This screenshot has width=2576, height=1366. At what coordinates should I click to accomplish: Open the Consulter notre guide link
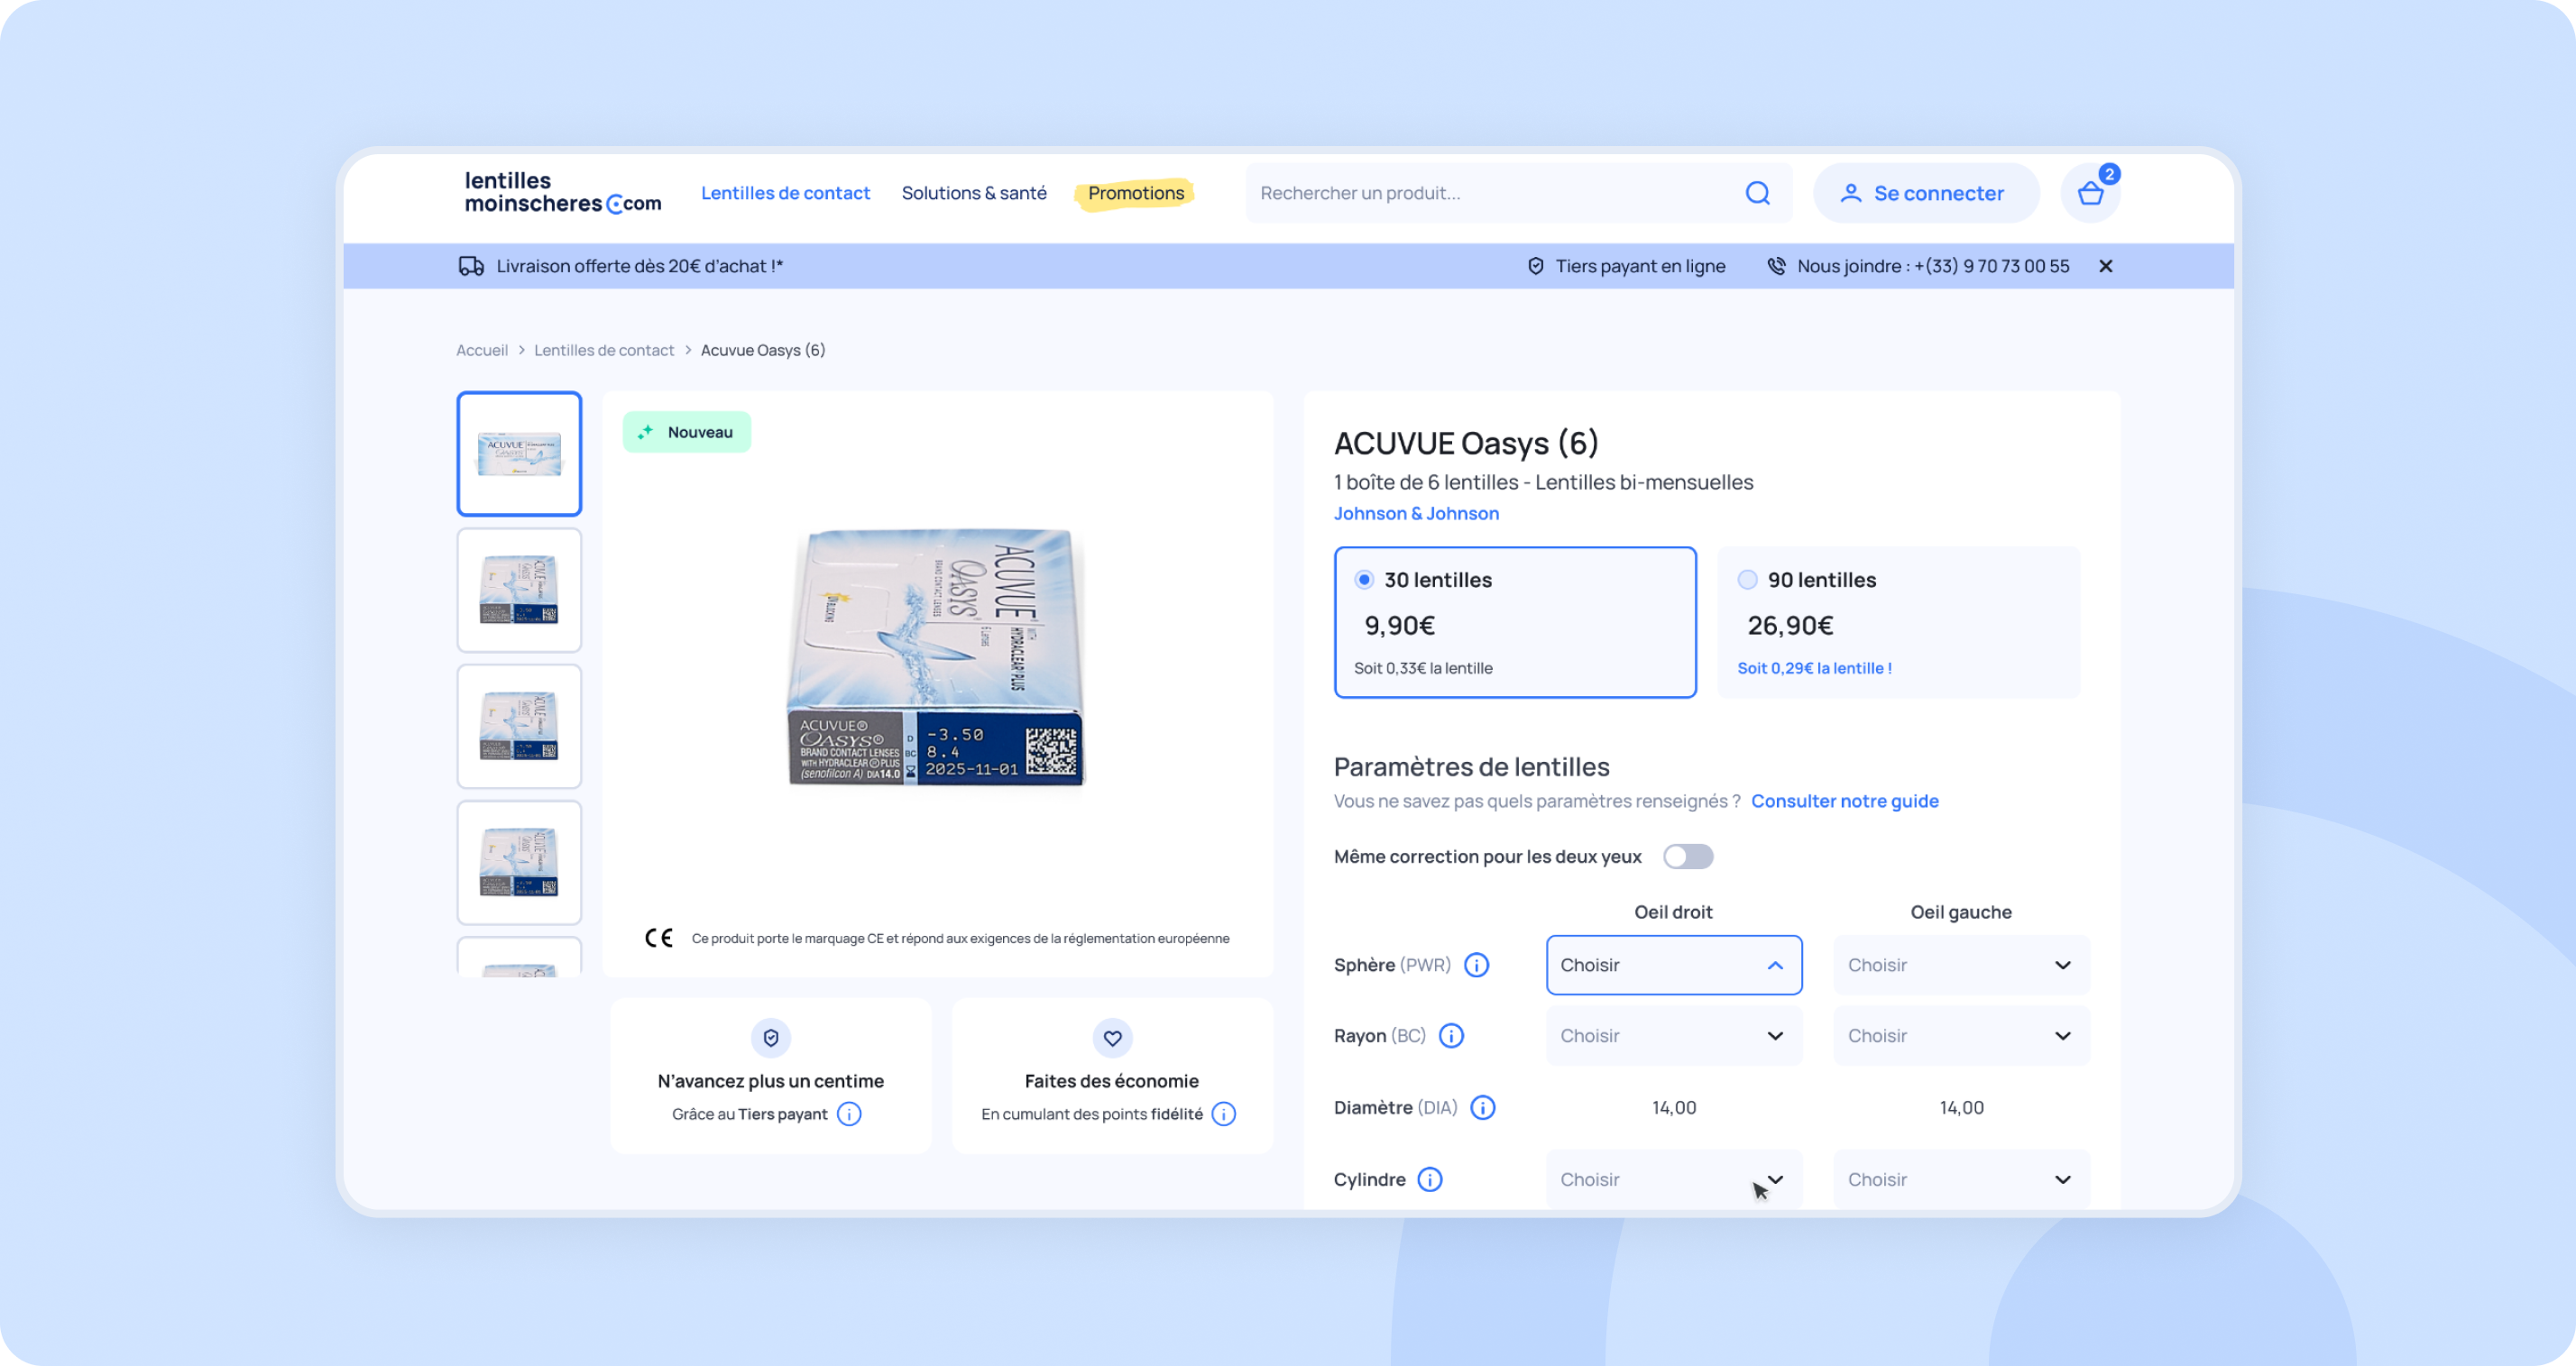(x=1844, y=801)
